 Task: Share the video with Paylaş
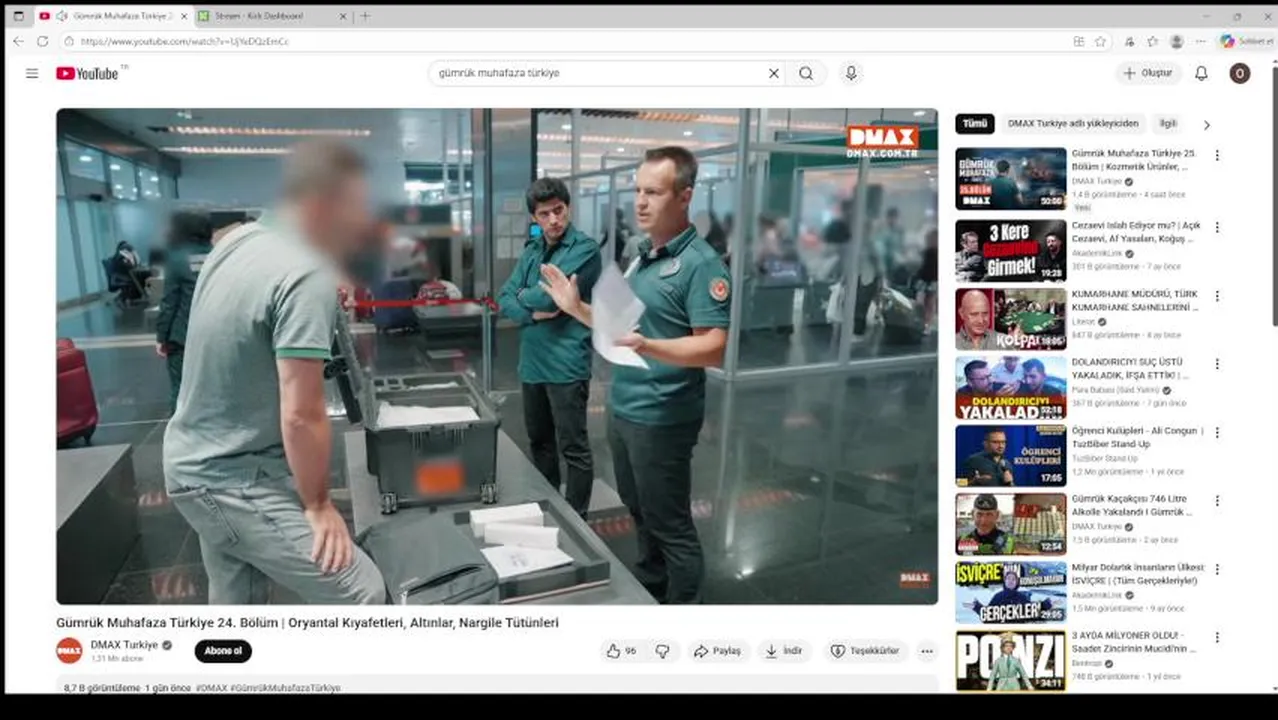717,651
